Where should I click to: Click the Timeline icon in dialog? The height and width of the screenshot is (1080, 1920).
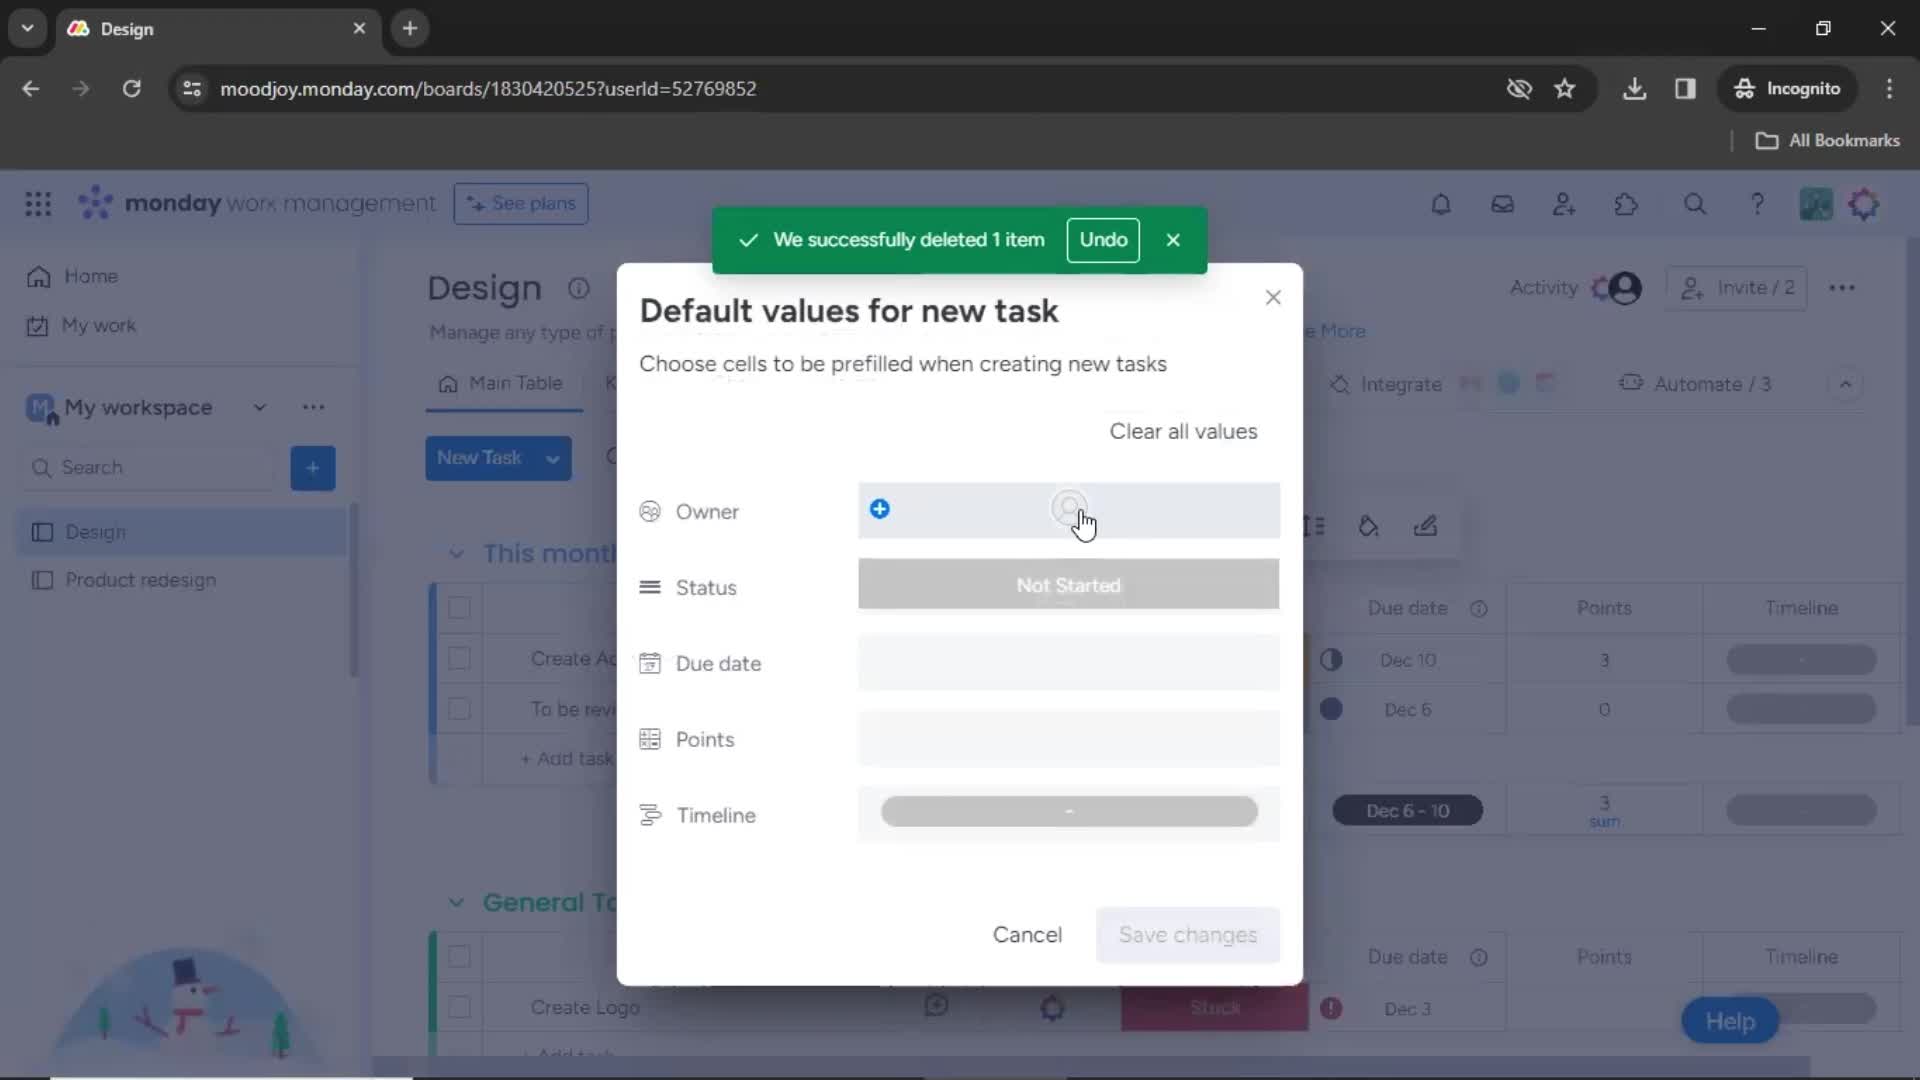(651, 814)
